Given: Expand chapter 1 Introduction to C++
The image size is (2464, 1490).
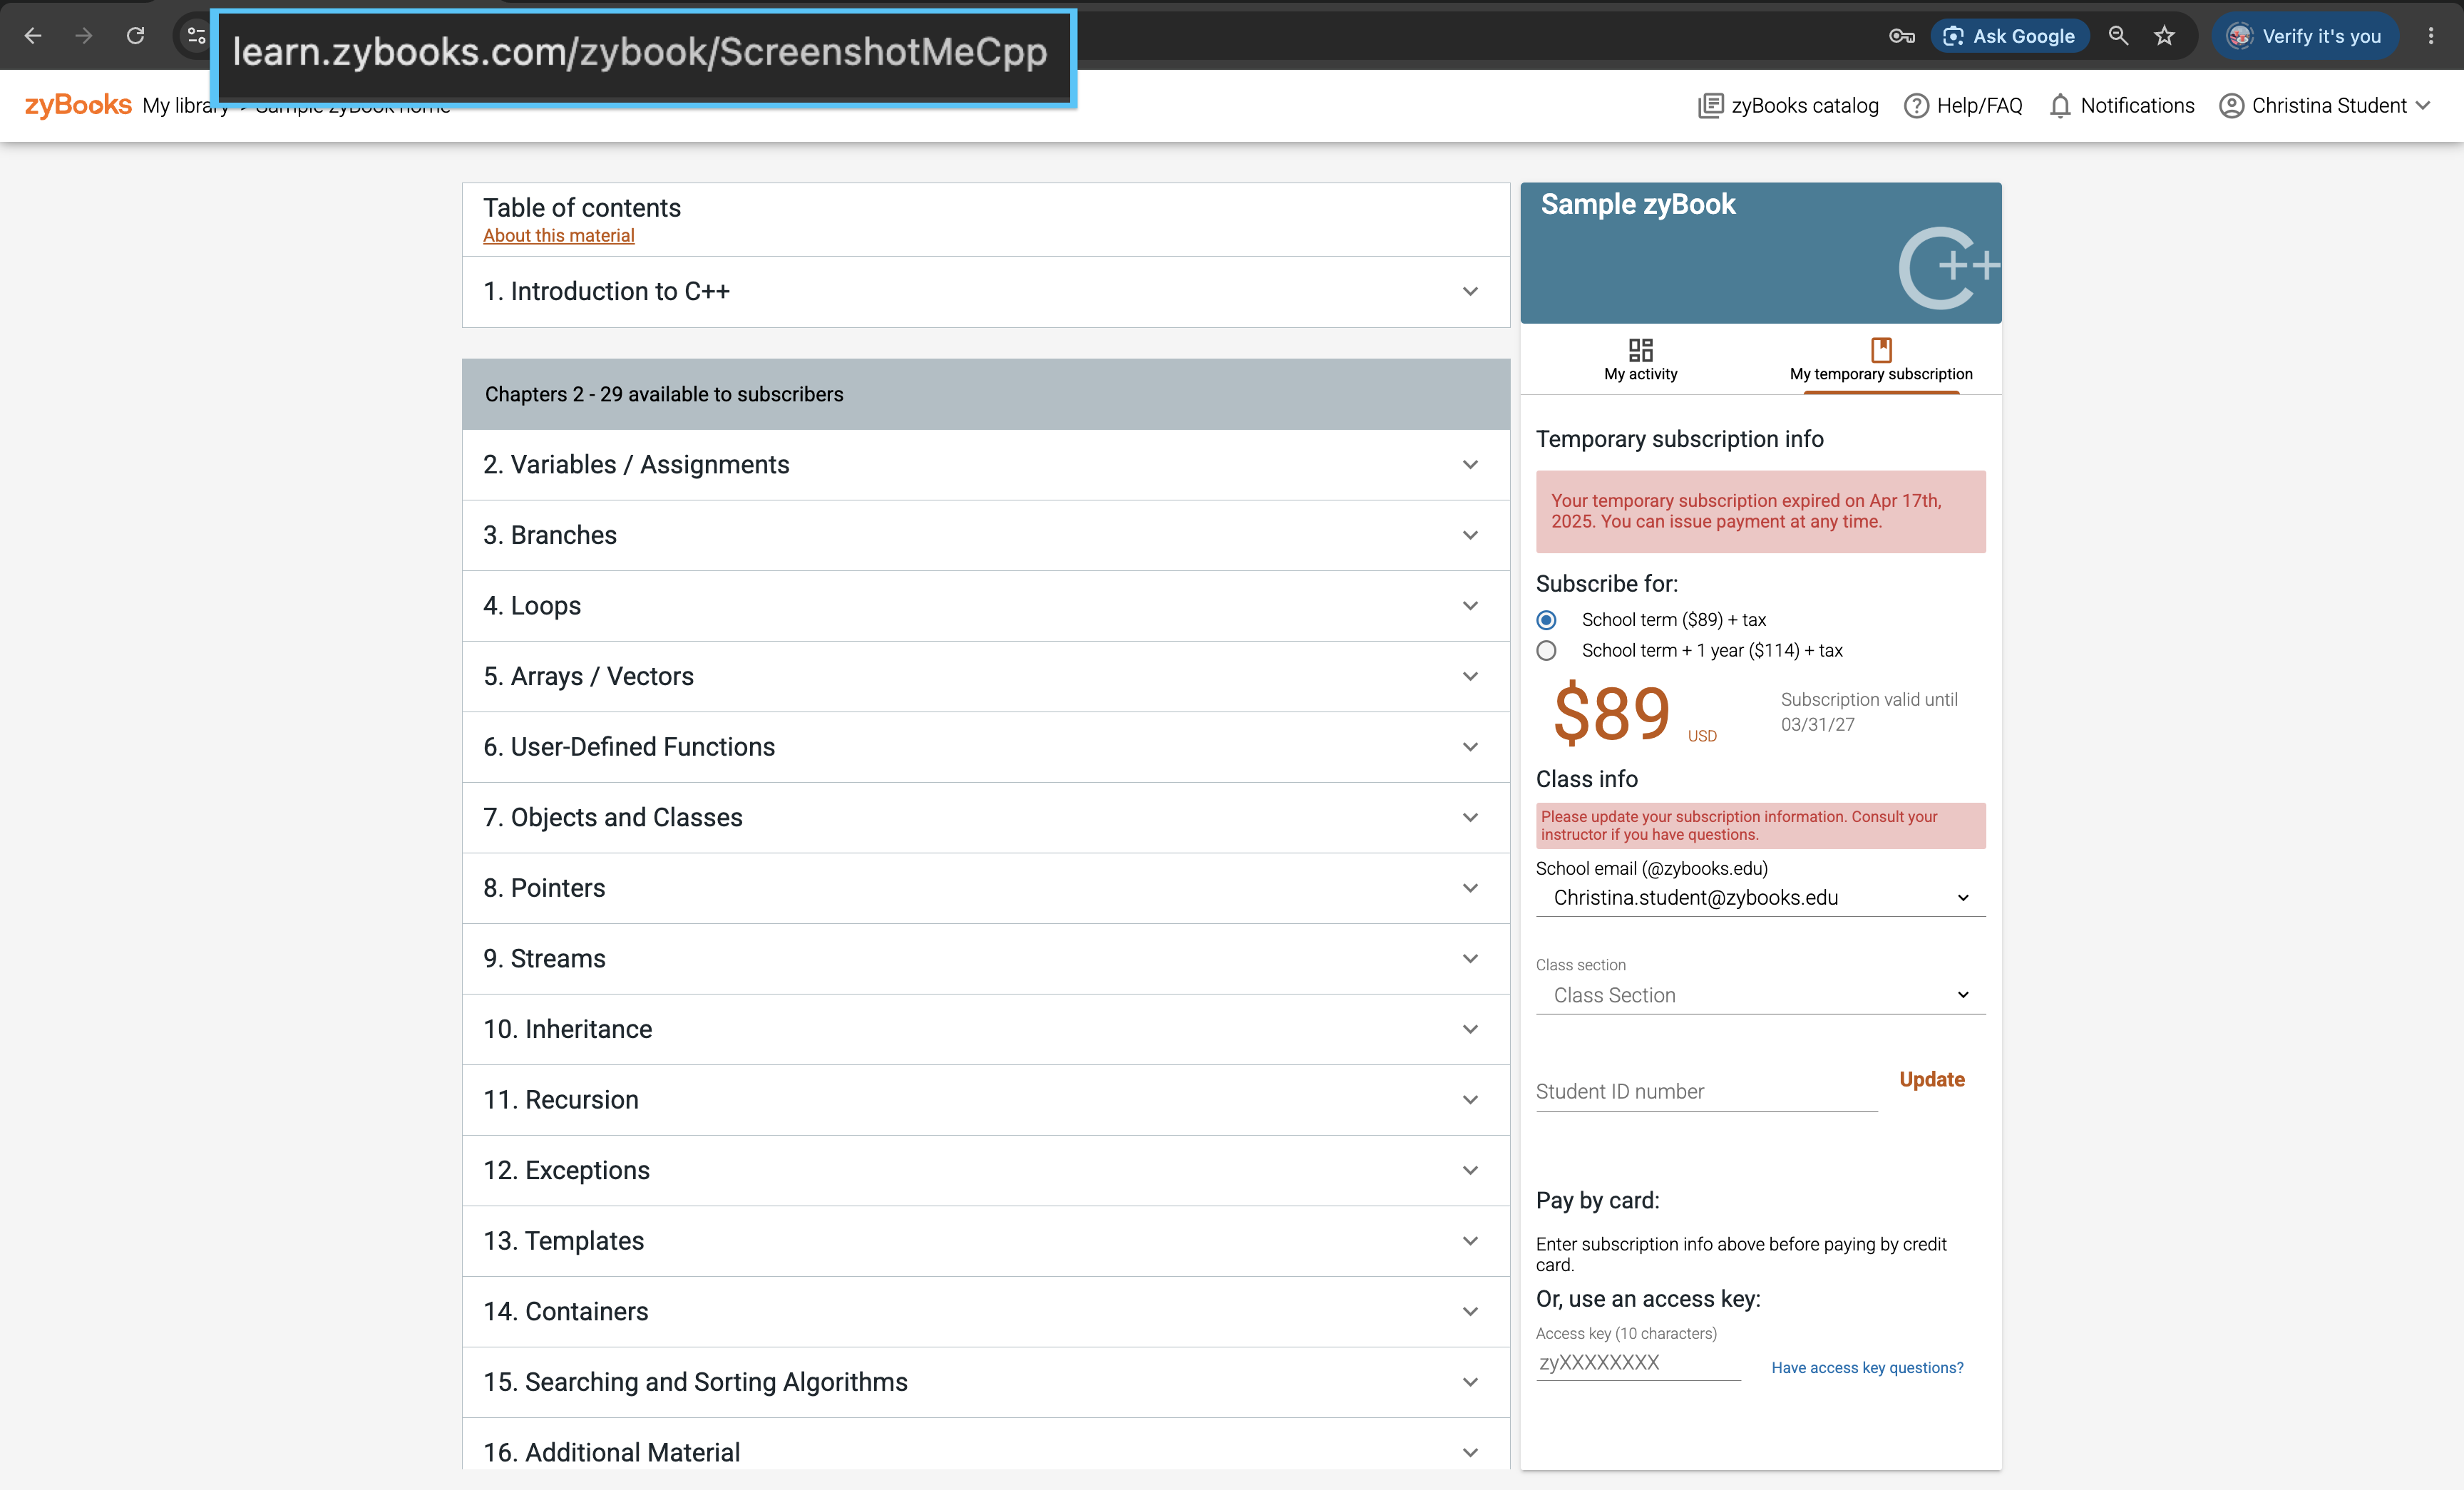Looking at the screenshot, I should point(986,291).
